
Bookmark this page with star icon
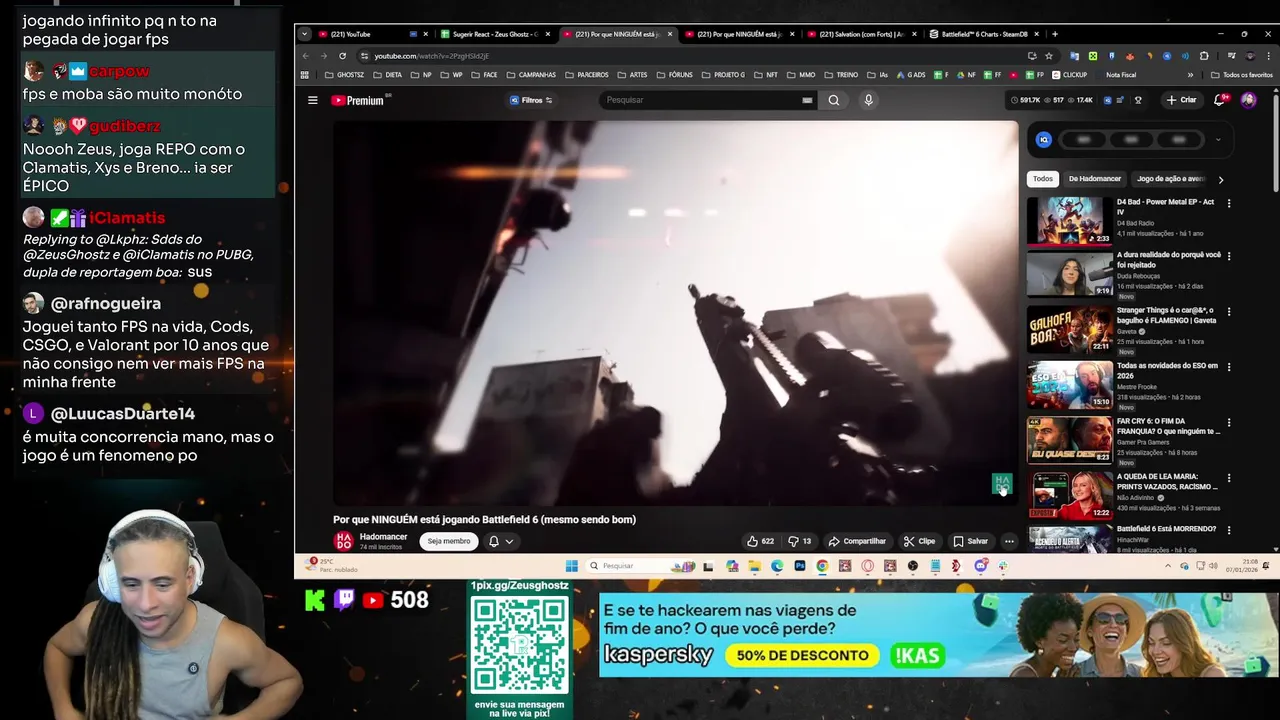coord(1048,56)
